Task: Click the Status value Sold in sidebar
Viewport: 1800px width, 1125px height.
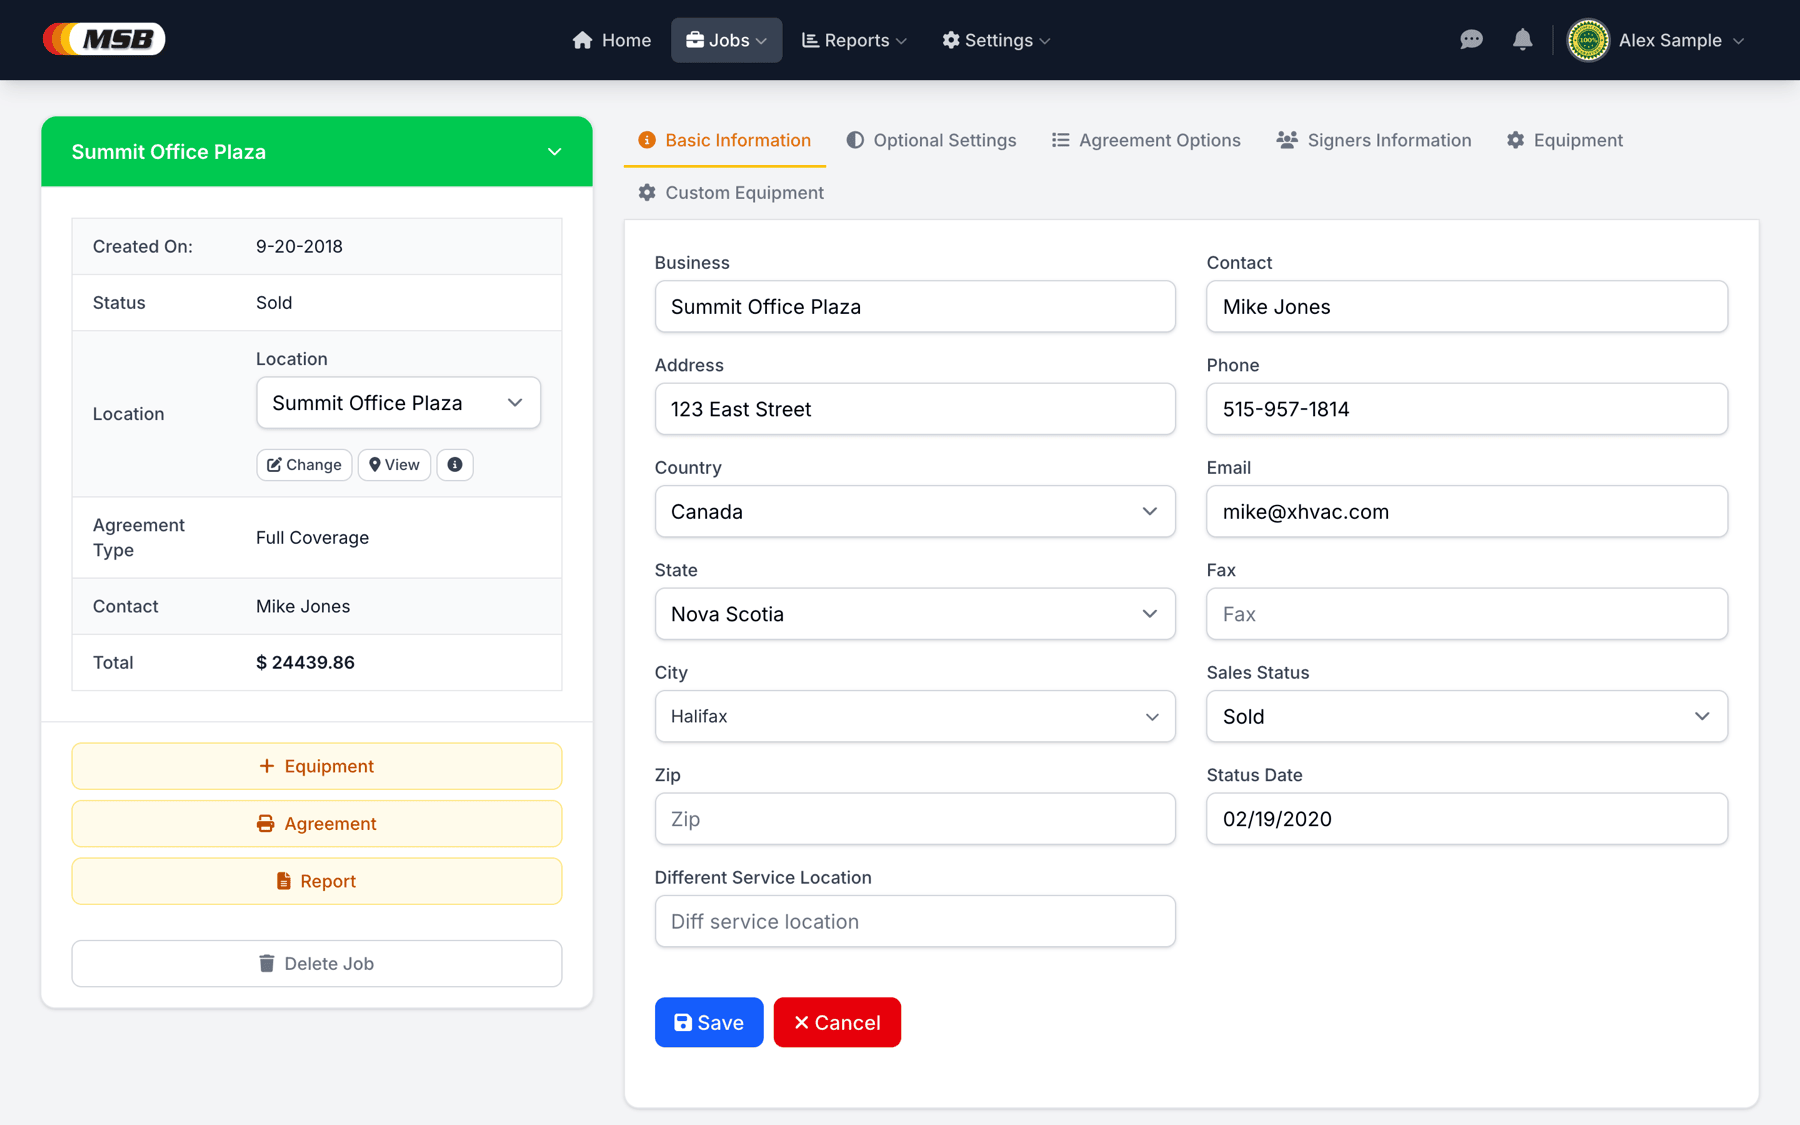Action: pyautogui.click(x=274, y=303)
